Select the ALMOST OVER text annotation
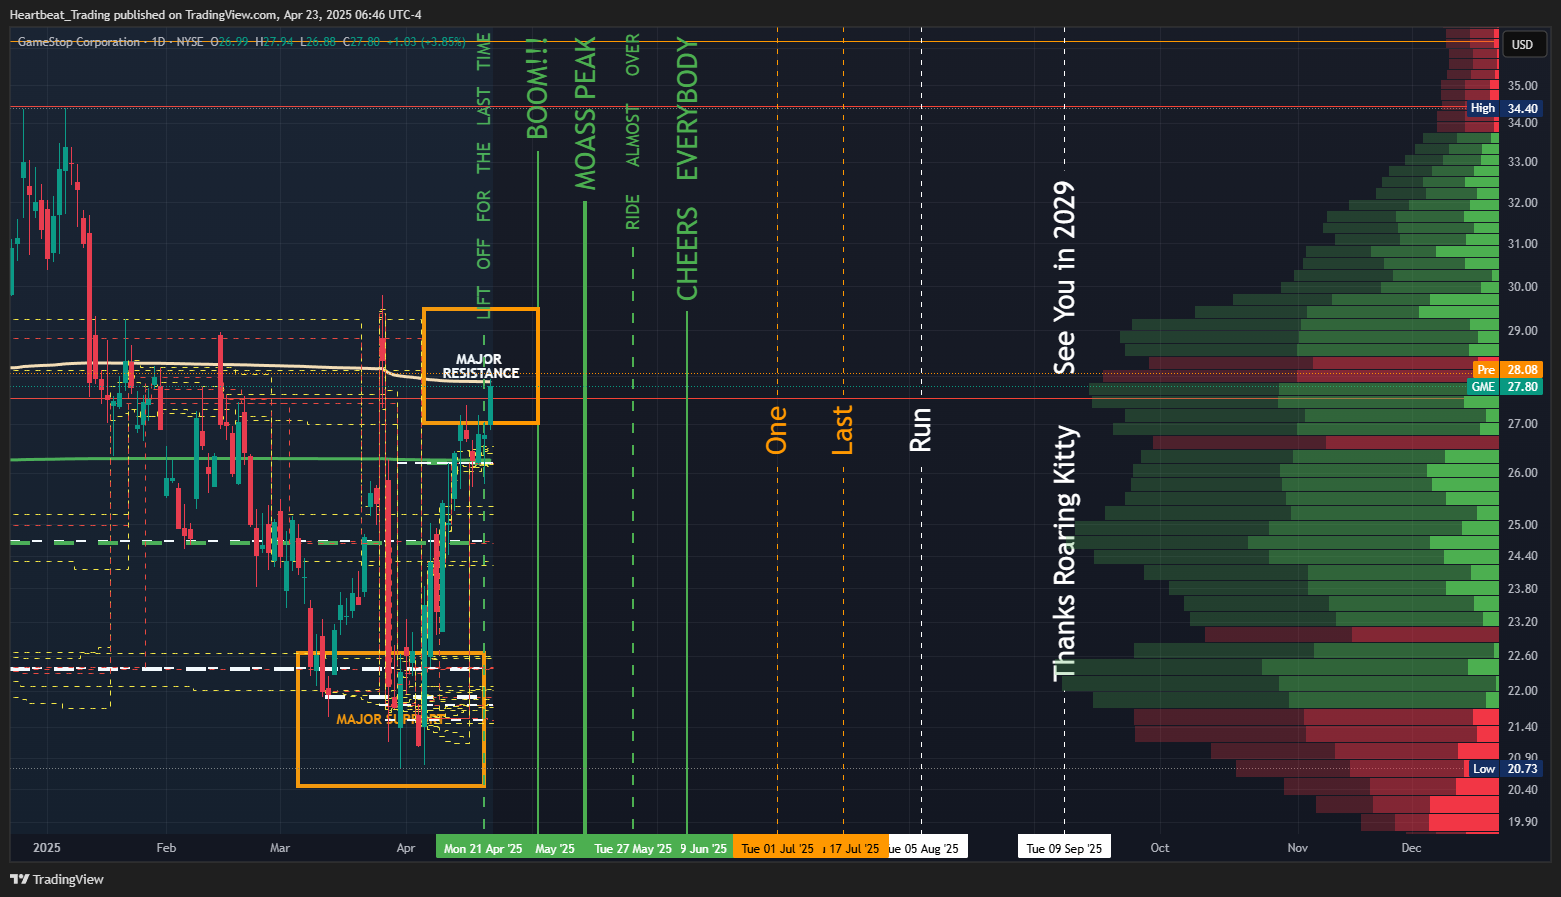Image resolution: width=1561 pixels, height=897 pixels. 632,100
